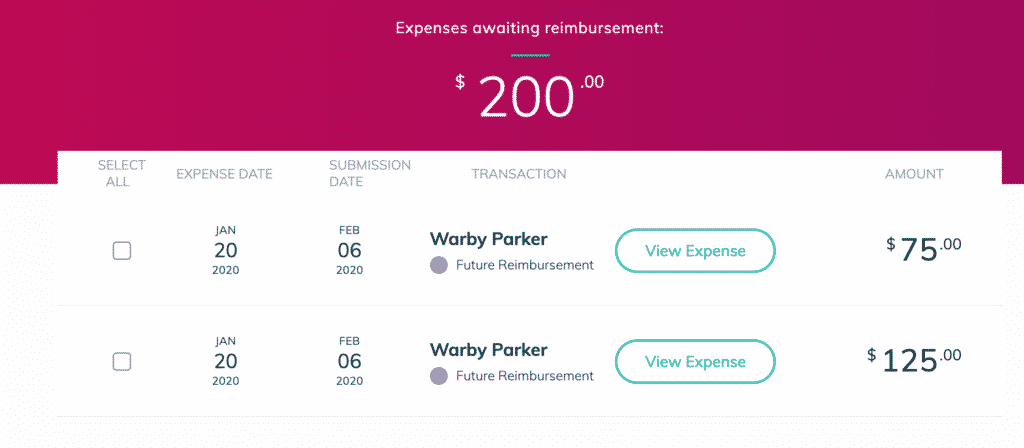The height and width of the screenshot is (448, 1024).
Task: Click the purple status dot in the $75.00 row
Action: pos(439,265)
